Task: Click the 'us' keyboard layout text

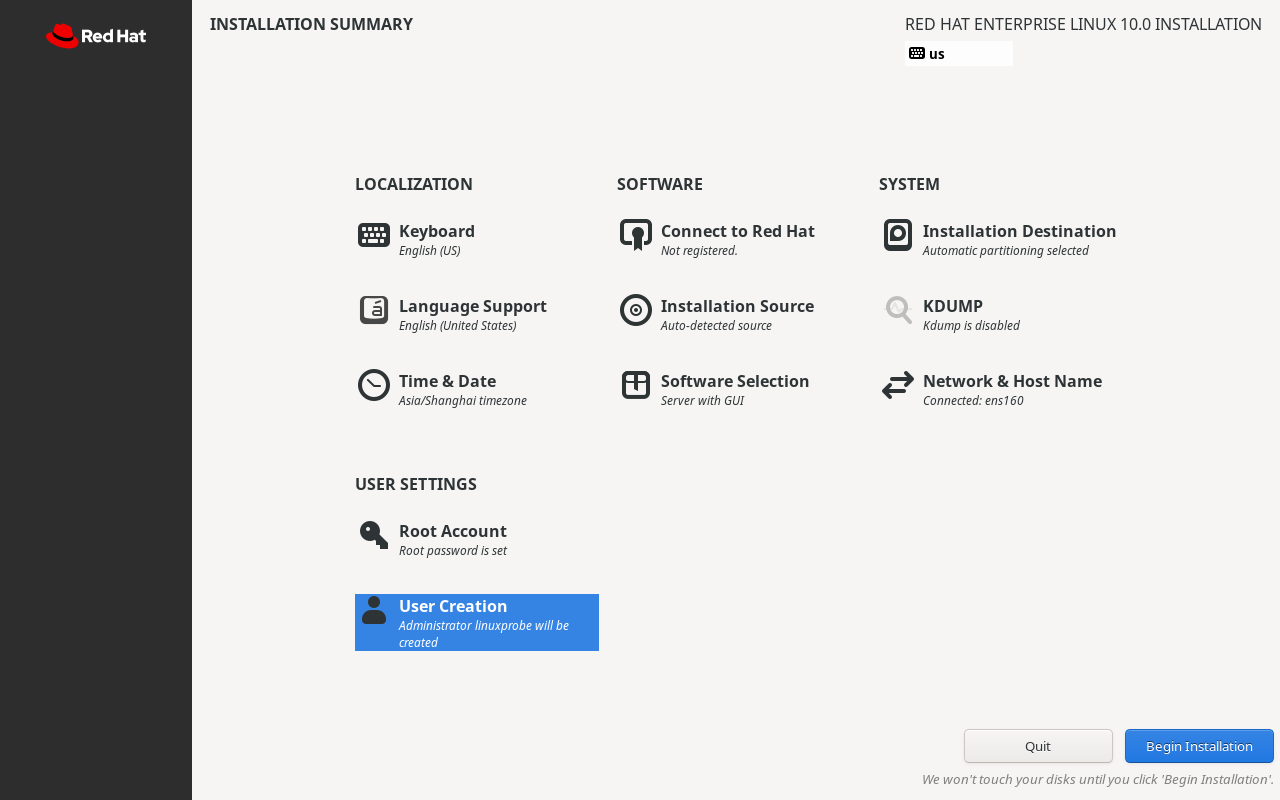Action: (937, 54)
